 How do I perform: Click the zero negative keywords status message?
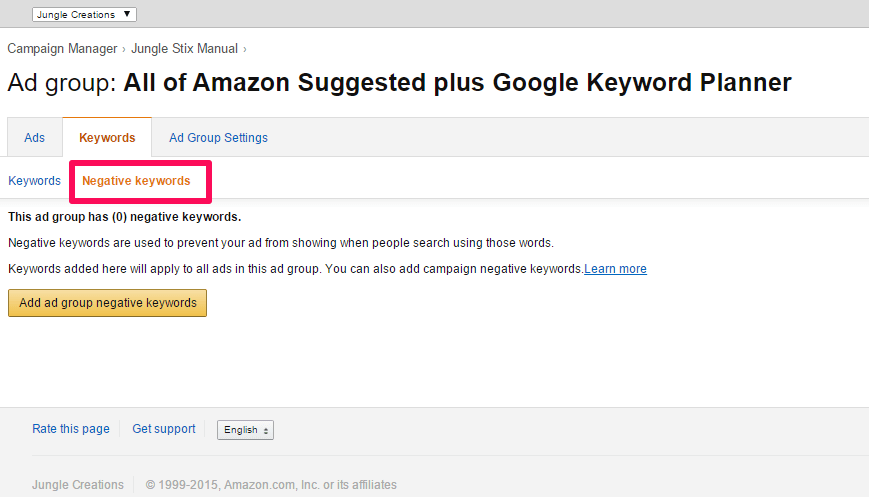point(124,216)
